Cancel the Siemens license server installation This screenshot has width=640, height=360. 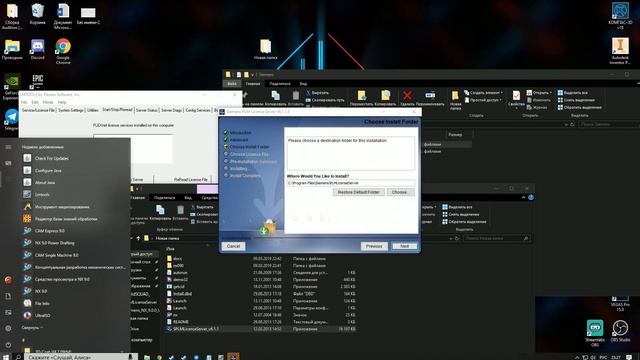(x=233, y=246)
